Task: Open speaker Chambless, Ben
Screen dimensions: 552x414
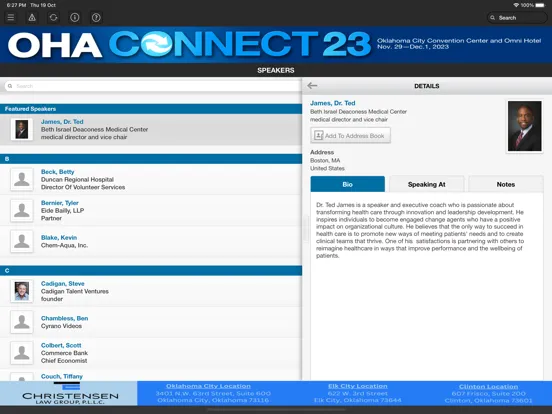Action: [151, 322]
